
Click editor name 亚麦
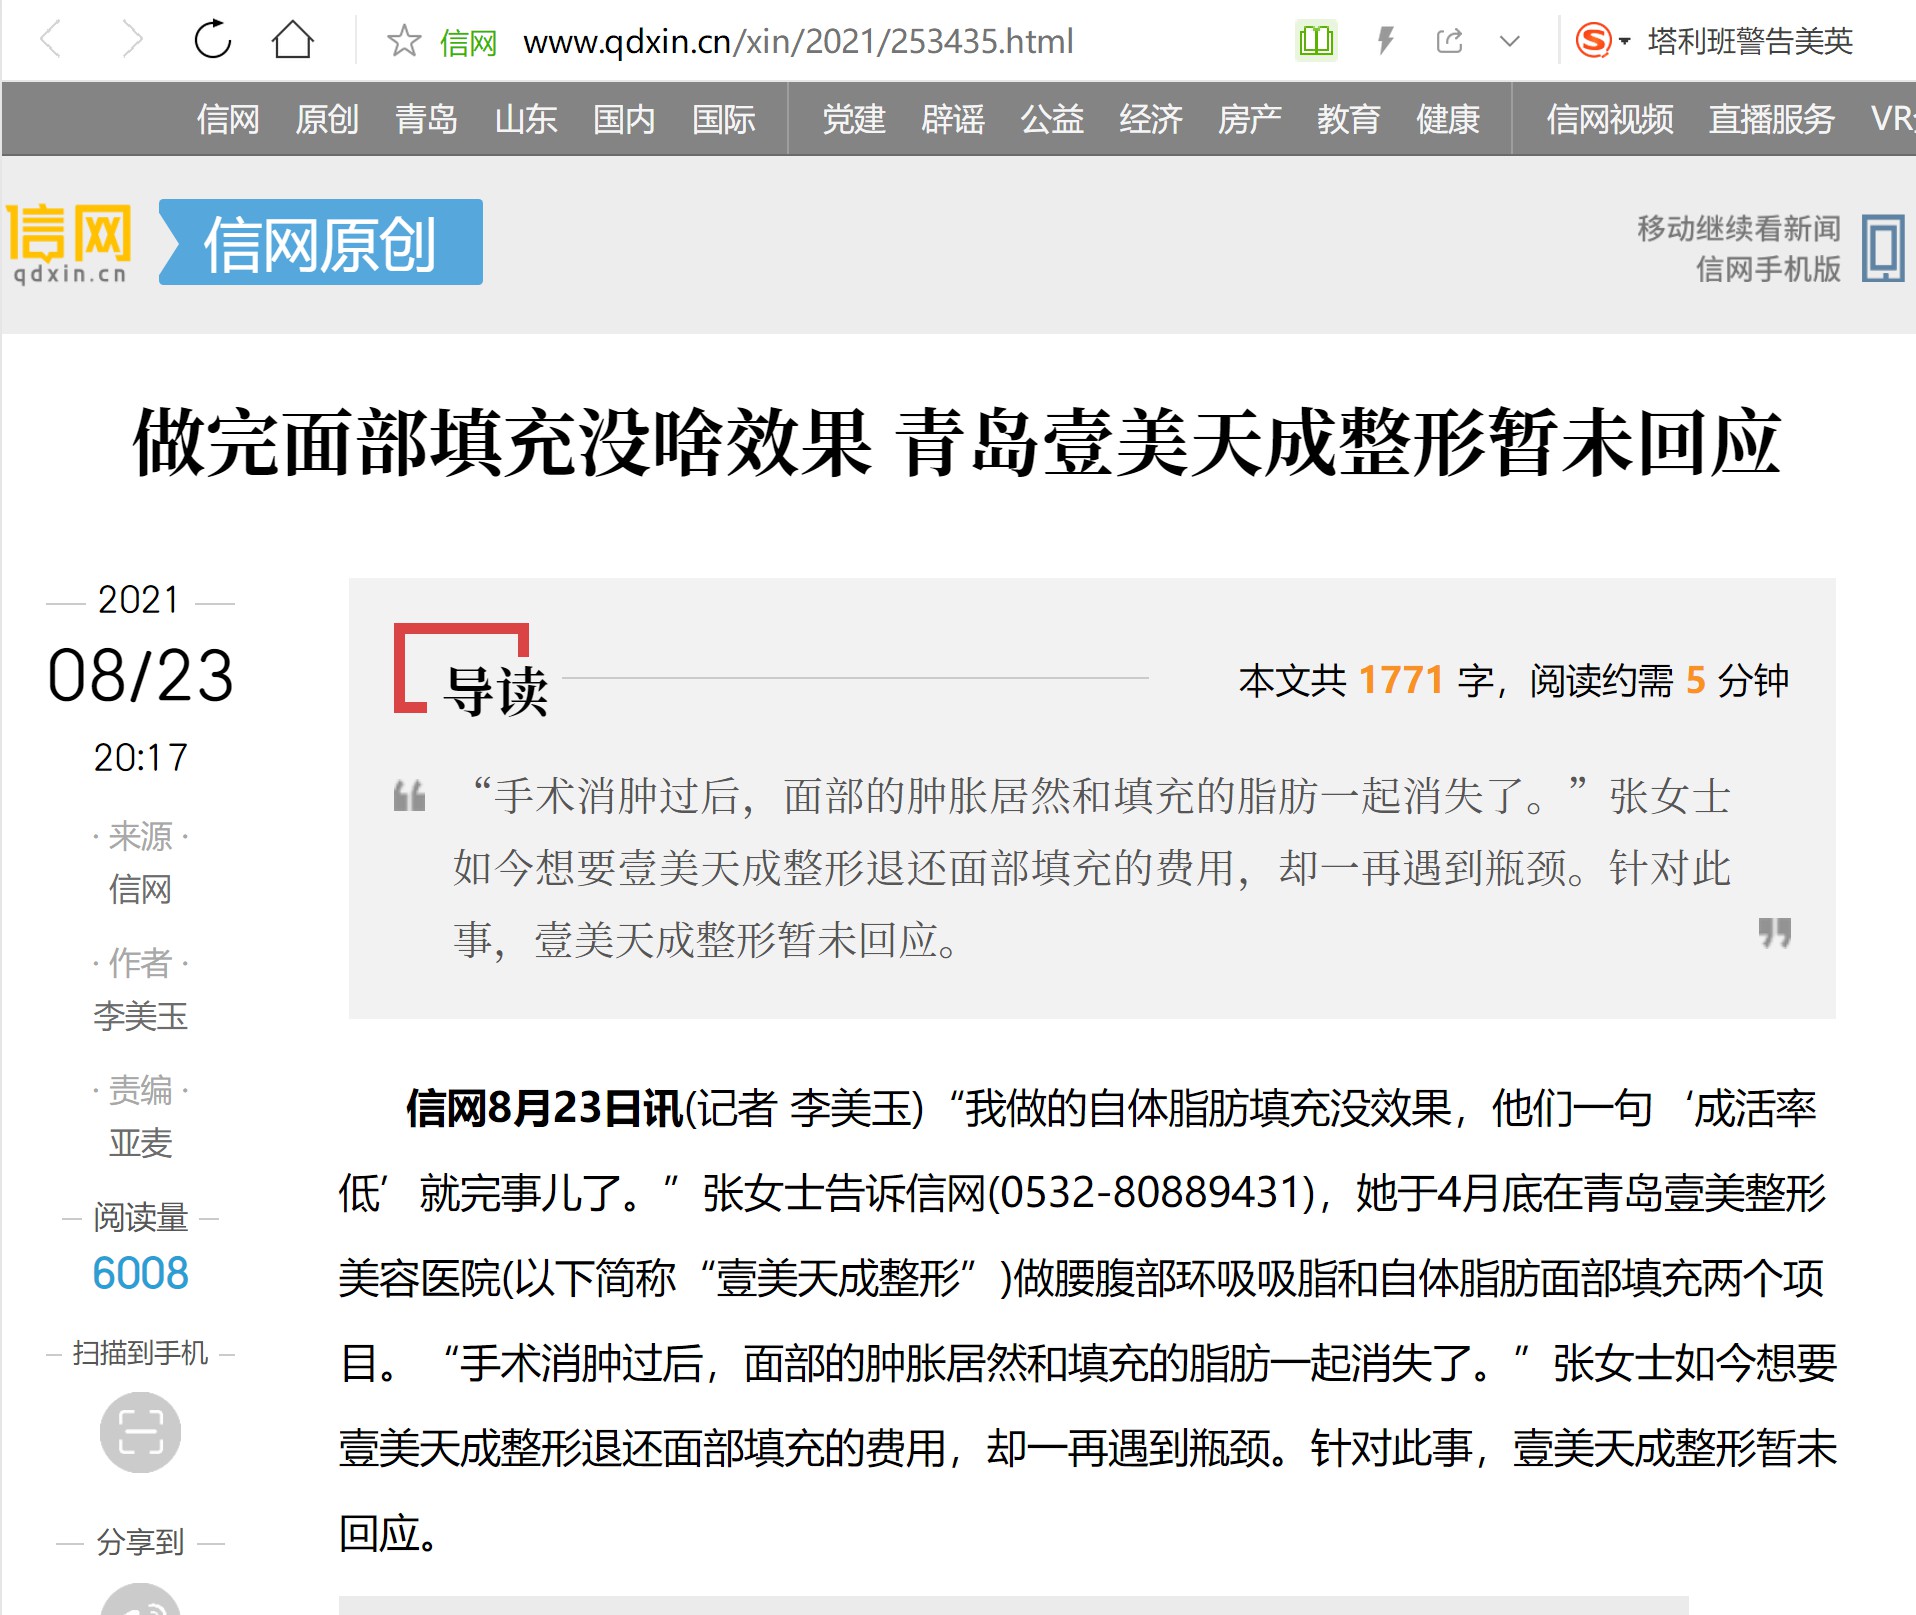pos(140,1143)
